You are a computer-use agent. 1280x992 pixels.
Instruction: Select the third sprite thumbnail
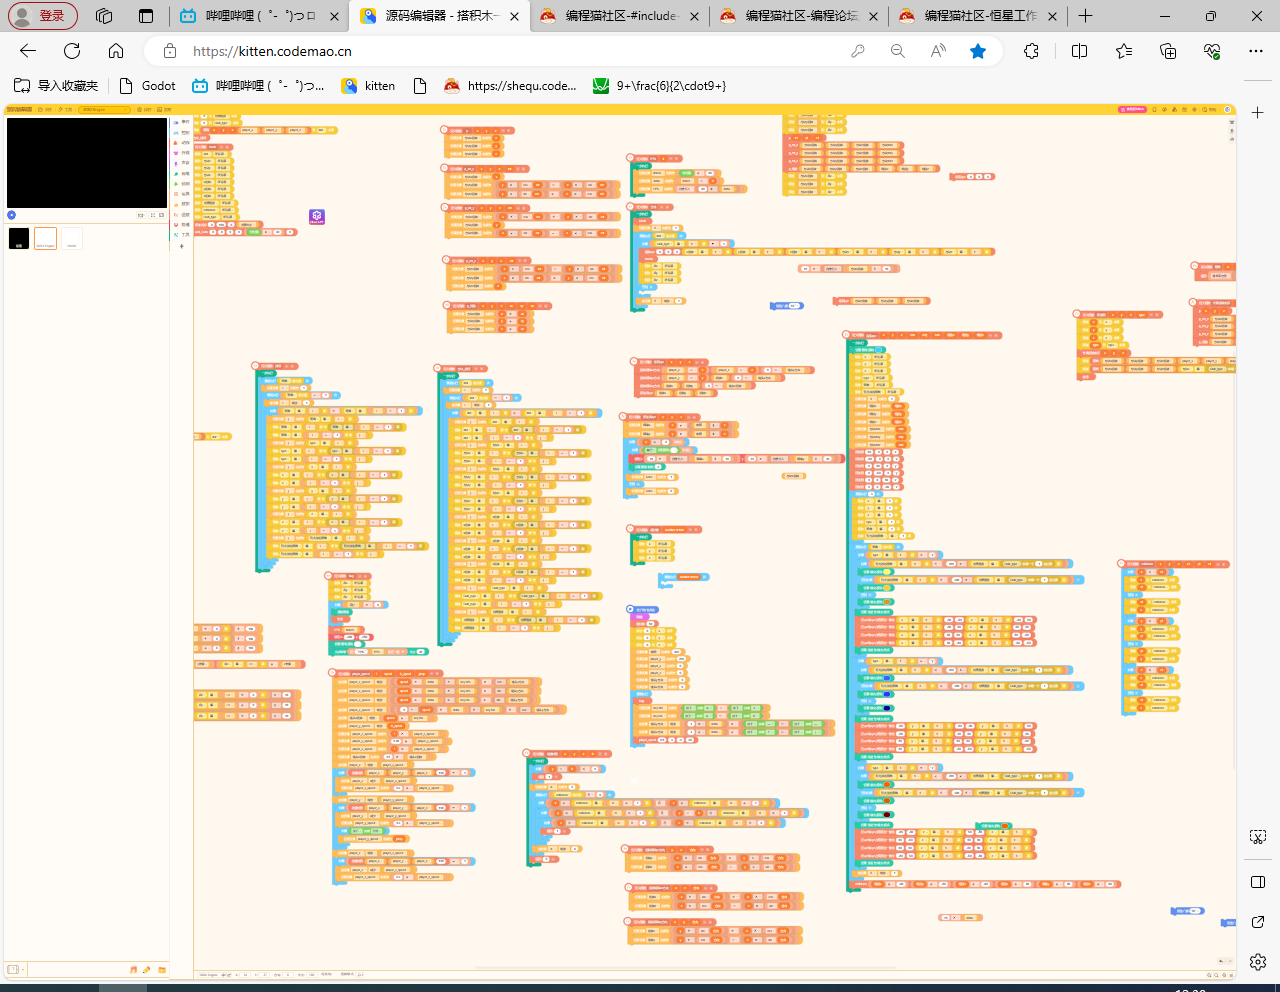(72, 238)
